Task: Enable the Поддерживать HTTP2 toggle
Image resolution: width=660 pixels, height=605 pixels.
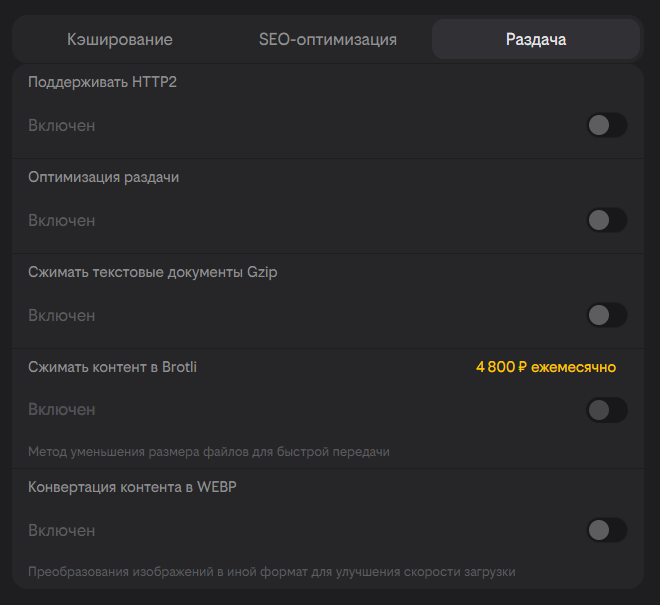Action: pyautogui.click(x=606, y=125)
